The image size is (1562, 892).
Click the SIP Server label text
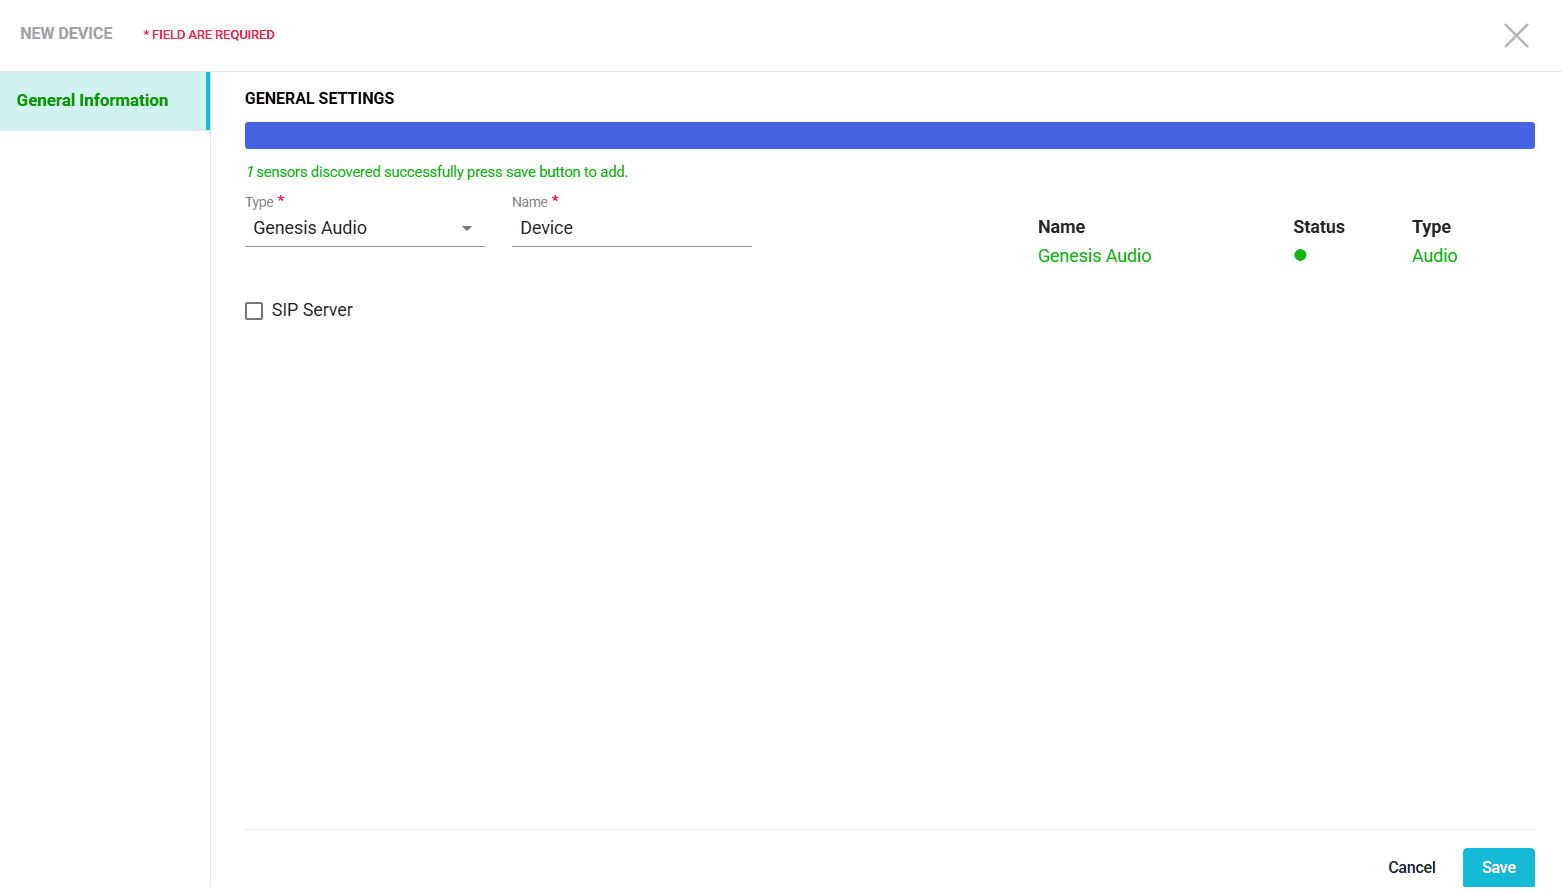click(x=312, y=310)
